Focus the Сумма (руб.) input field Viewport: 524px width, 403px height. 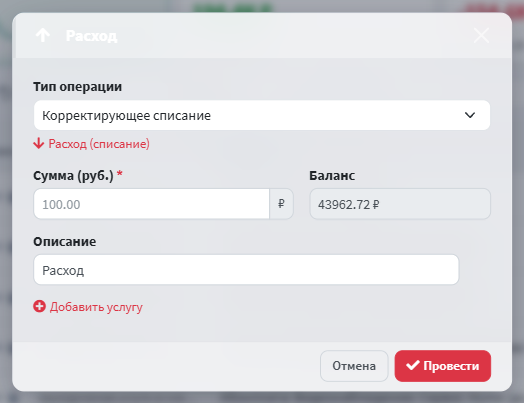151,204
